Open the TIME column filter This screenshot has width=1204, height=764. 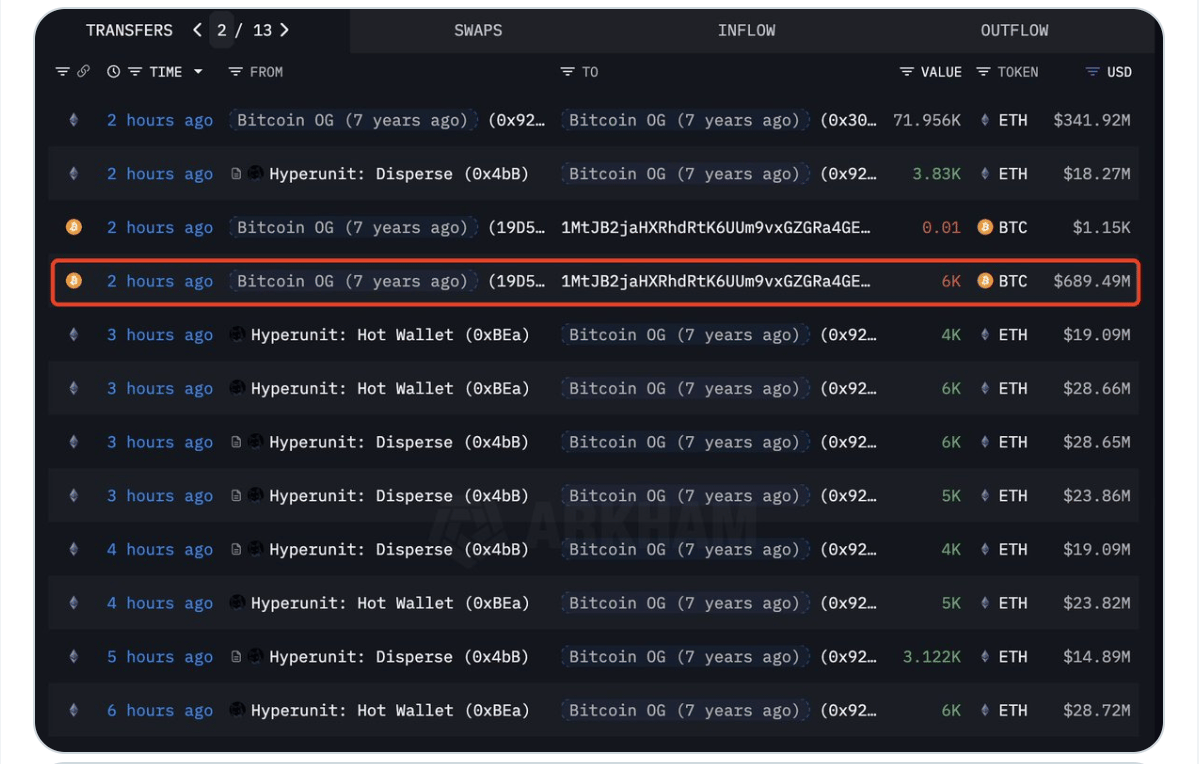[134, 72]
